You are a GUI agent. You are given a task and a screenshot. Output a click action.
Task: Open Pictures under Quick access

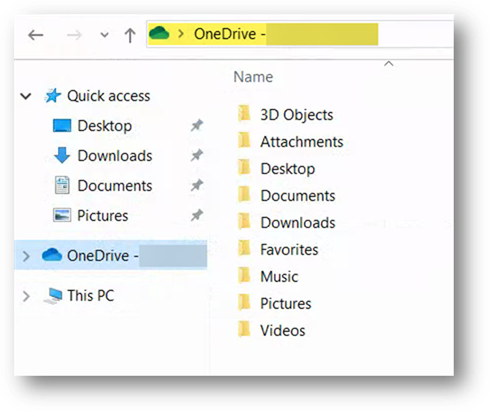pos(103,216)
